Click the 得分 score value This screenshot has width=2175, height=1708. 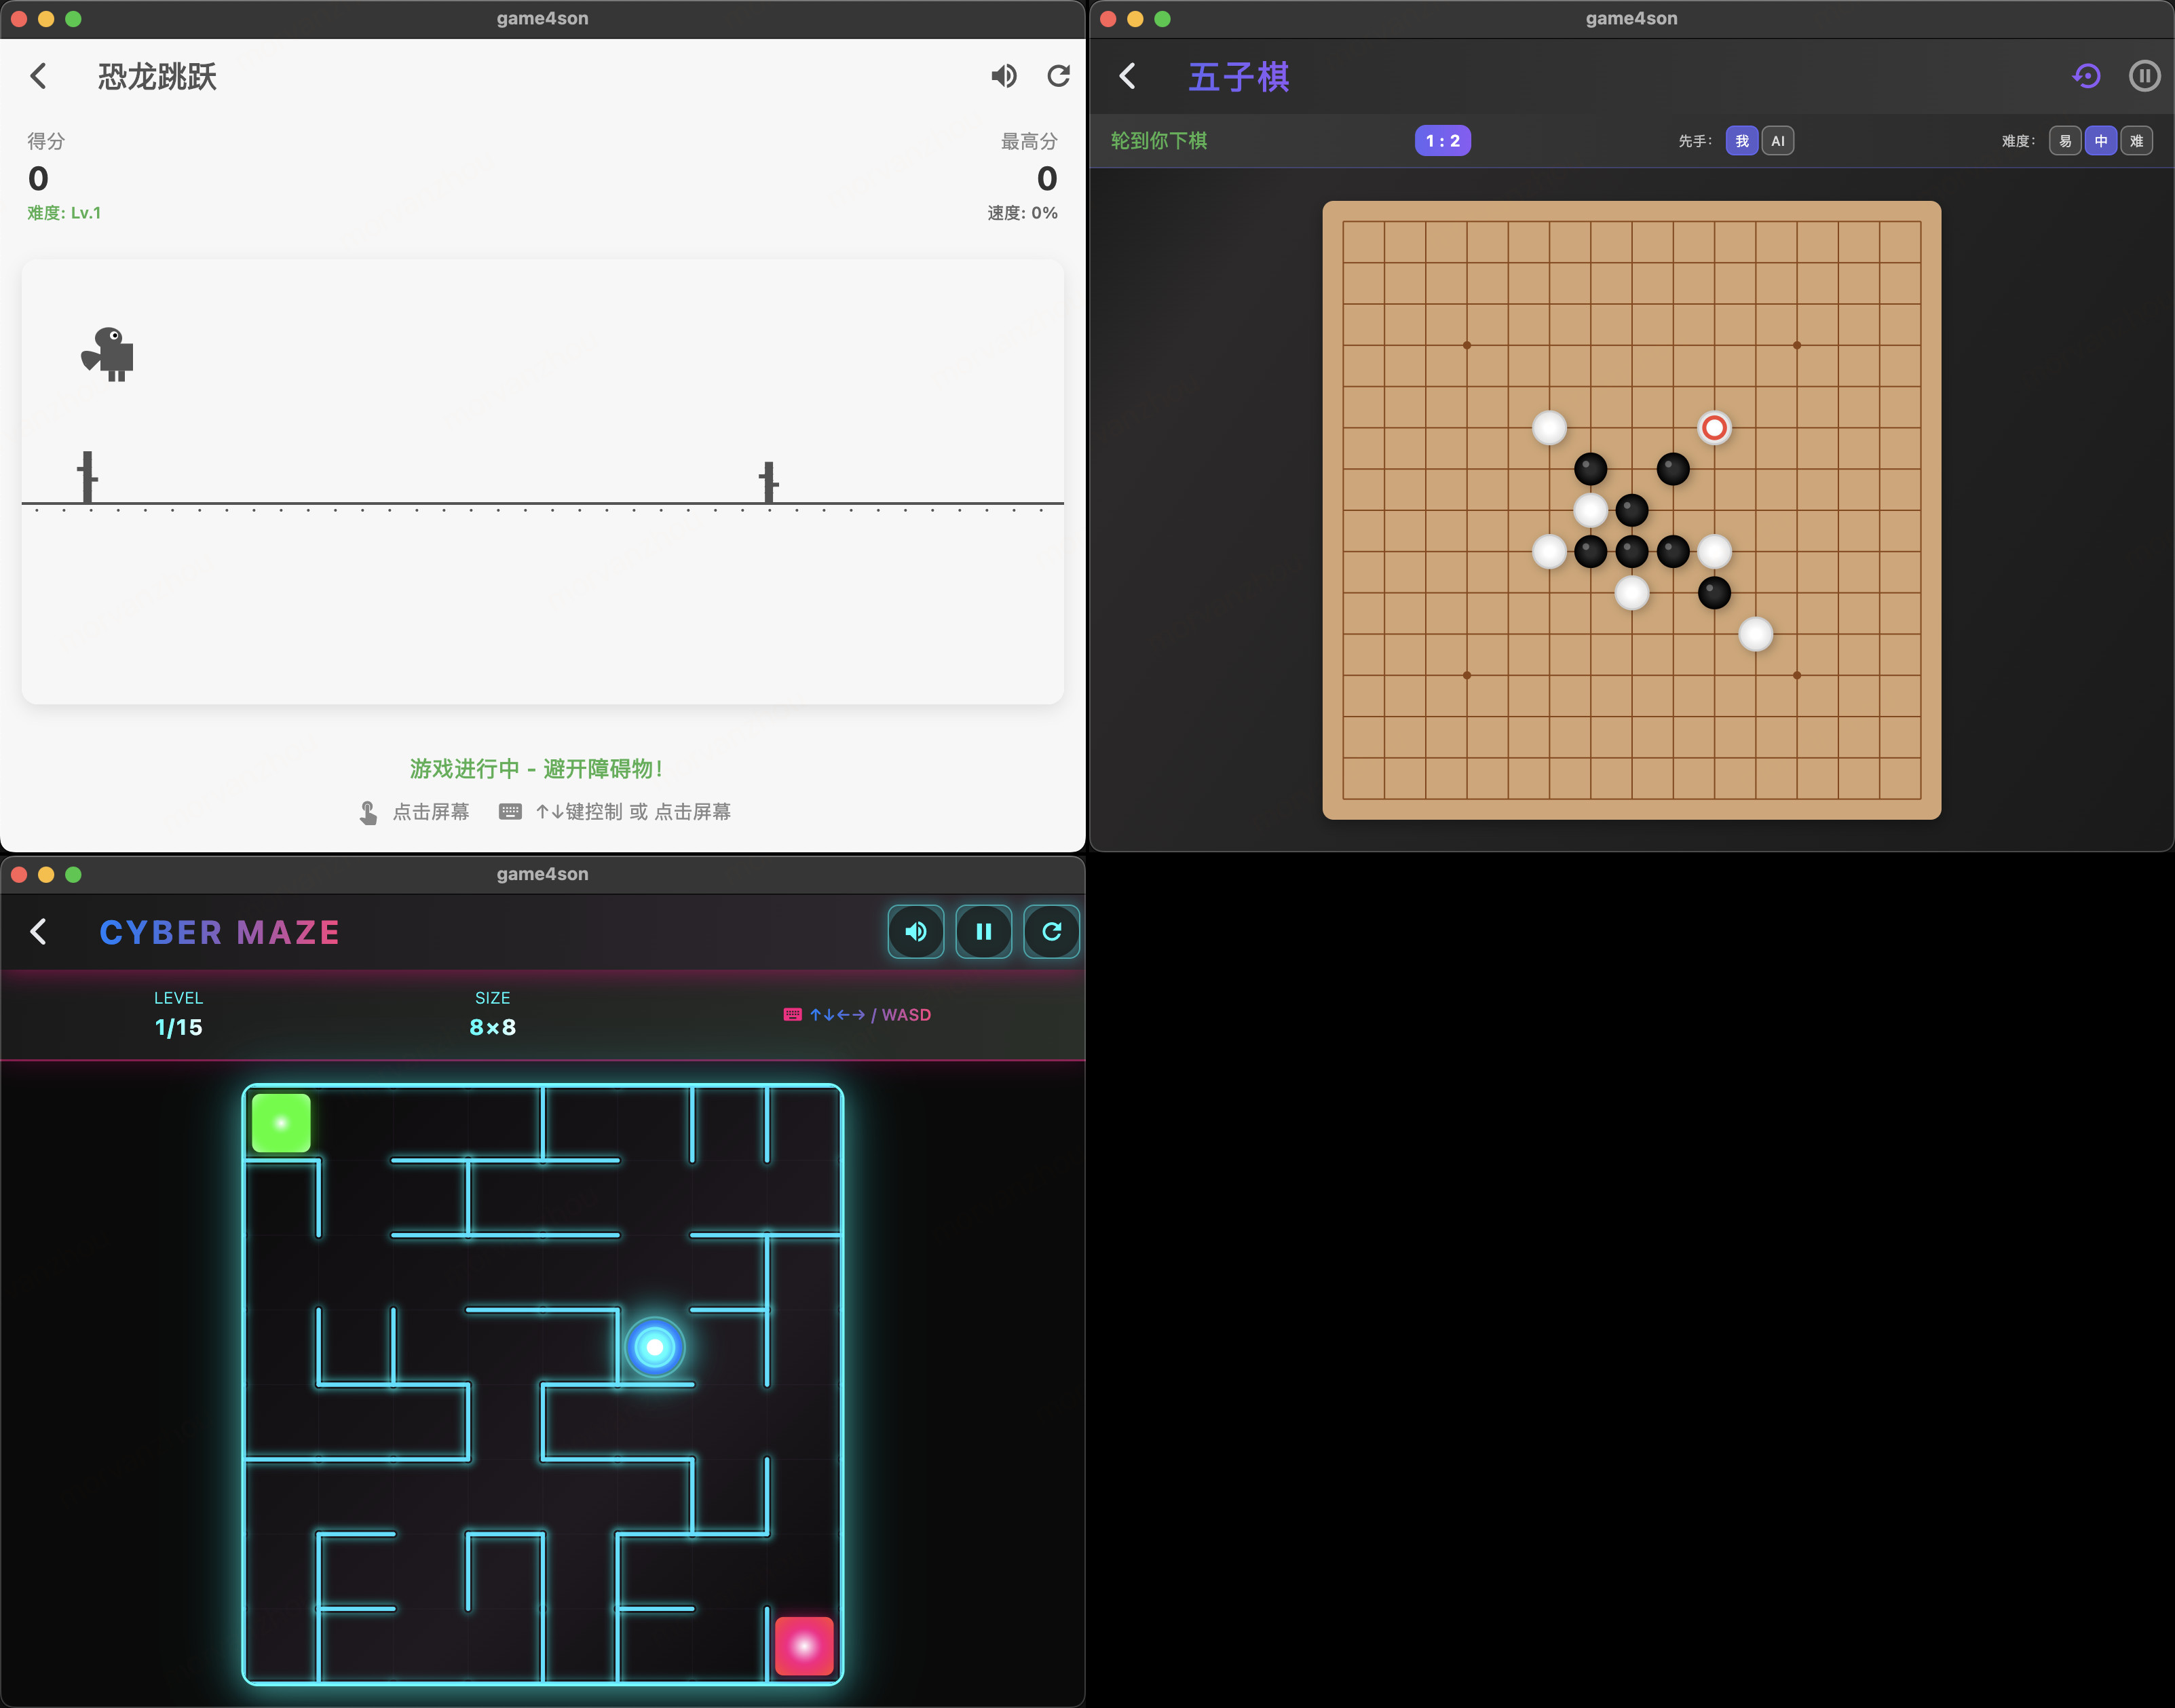[38, 179]
